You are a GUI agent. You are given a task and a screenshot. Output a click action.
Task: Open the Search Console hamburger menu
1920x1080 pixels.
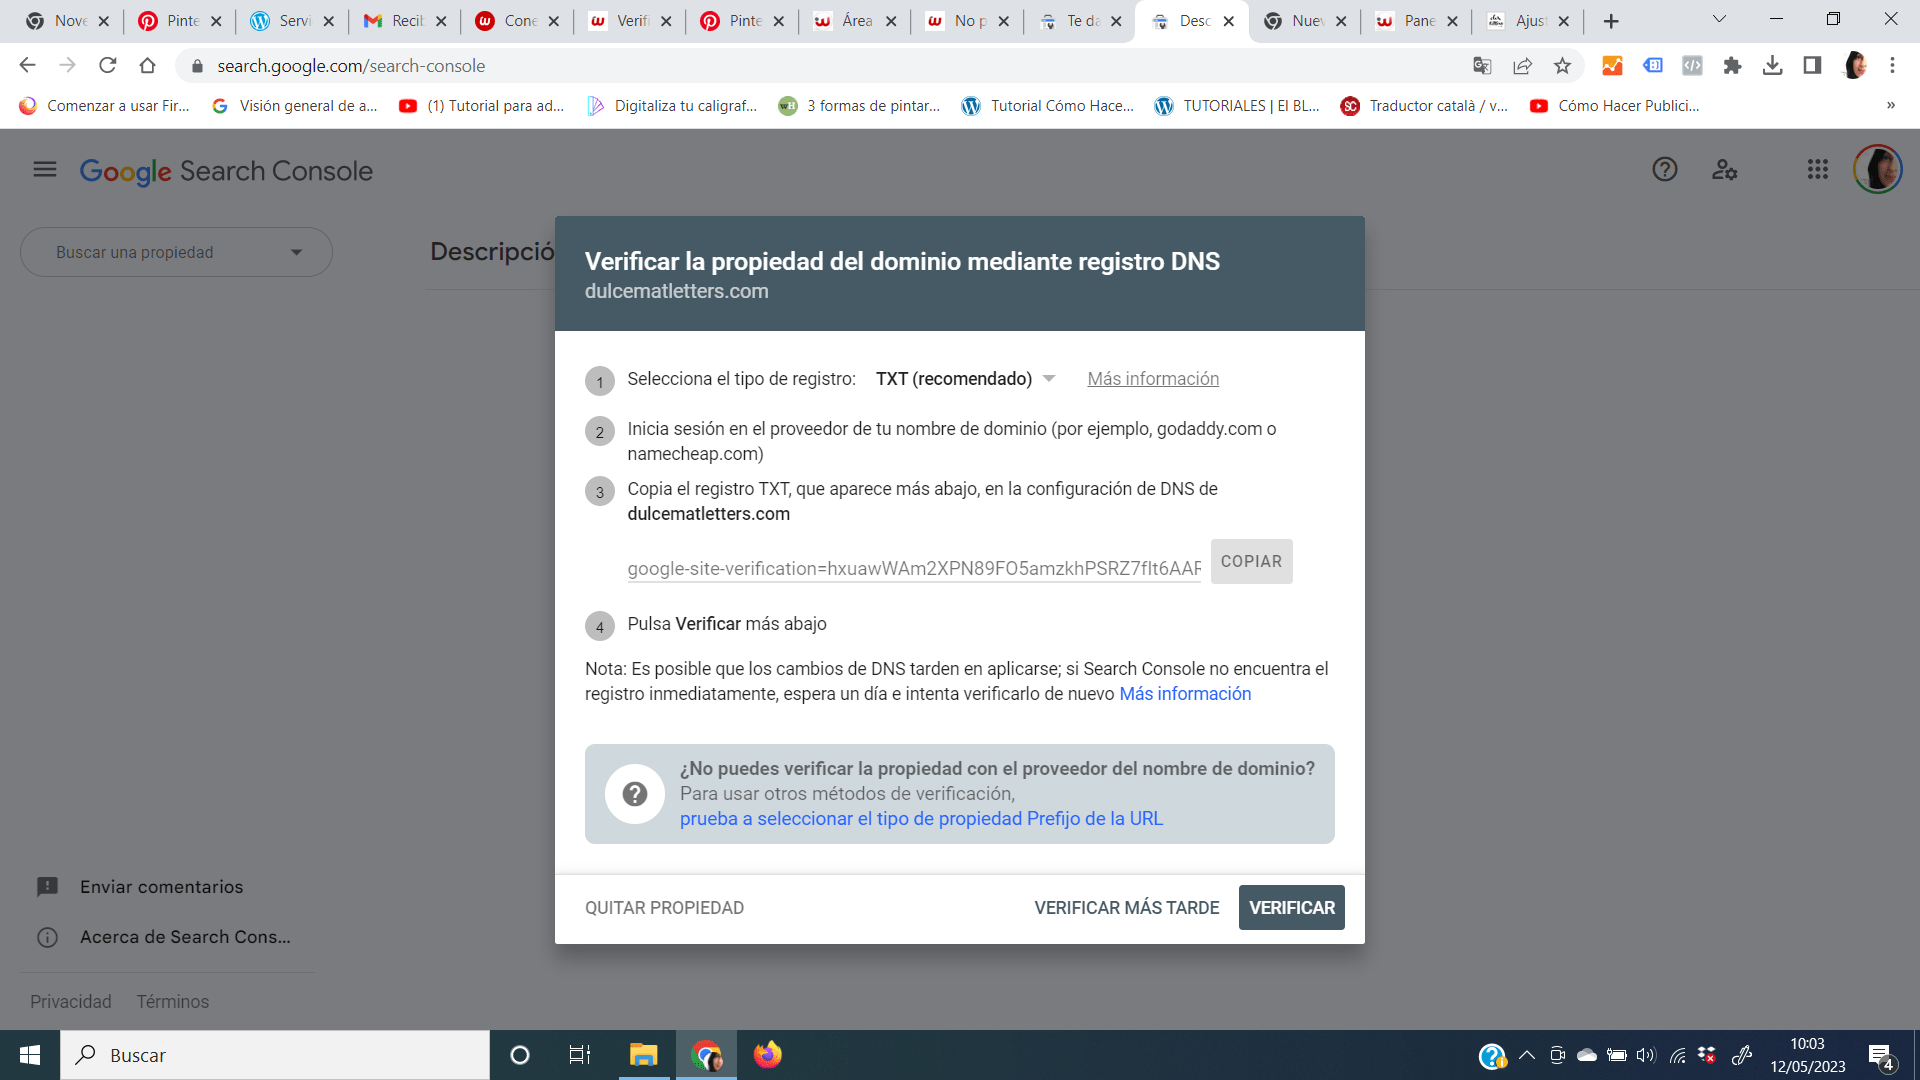45,170
